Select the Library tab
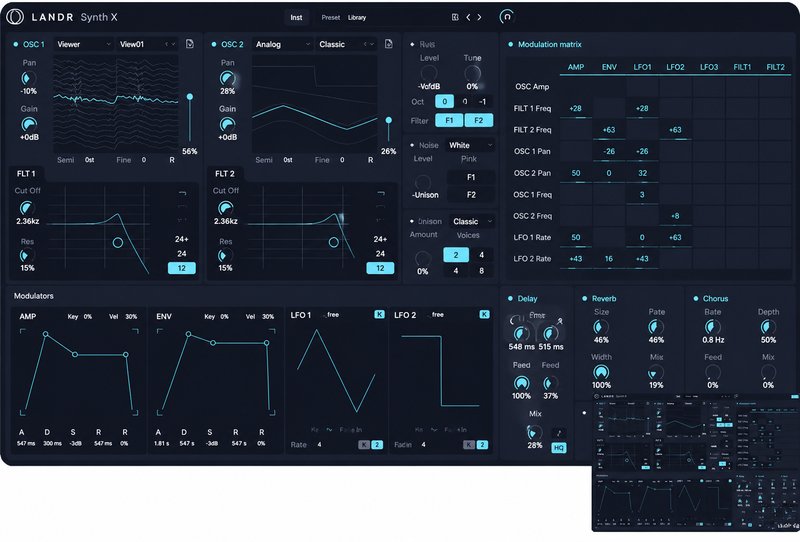 357,17
